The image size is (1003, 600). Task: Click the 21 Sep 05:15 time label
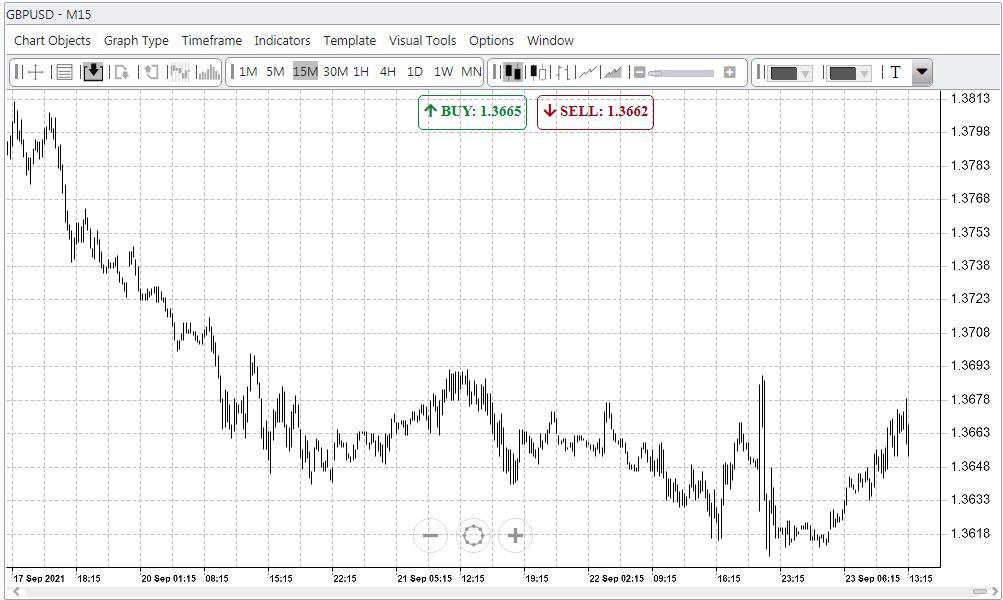point(425,578)
